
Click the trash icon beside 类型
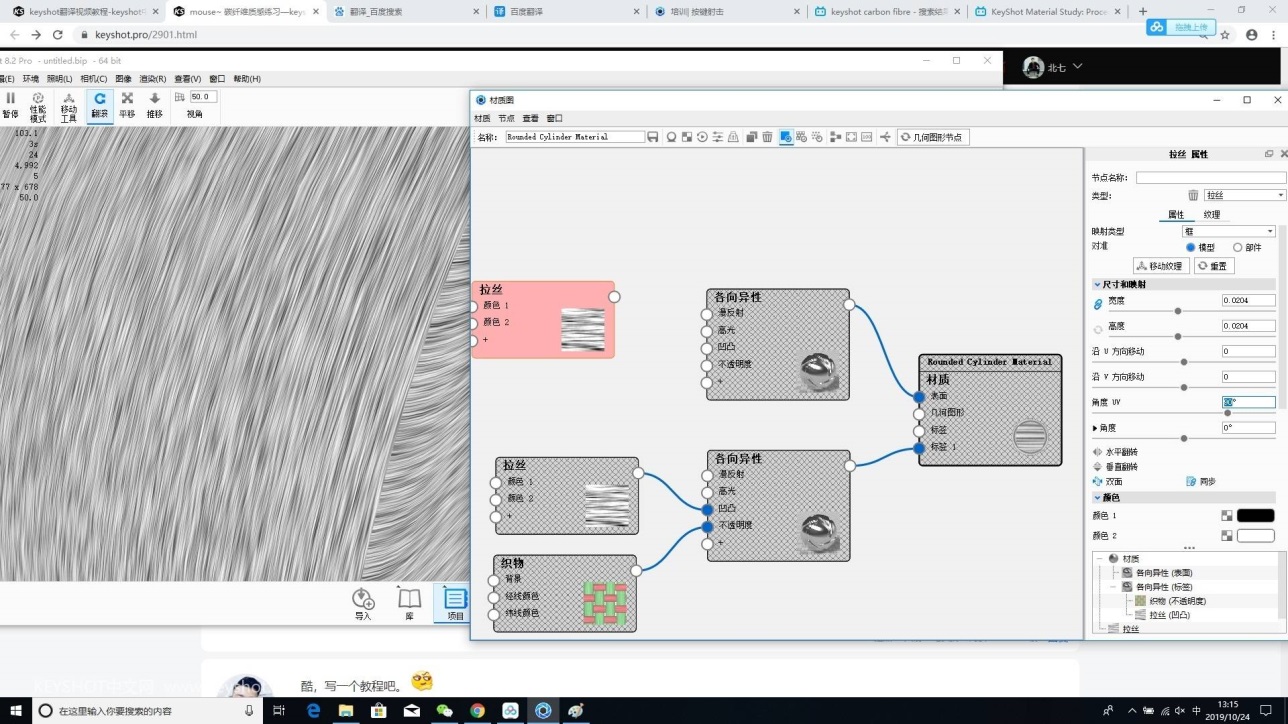click(1193, 196)
